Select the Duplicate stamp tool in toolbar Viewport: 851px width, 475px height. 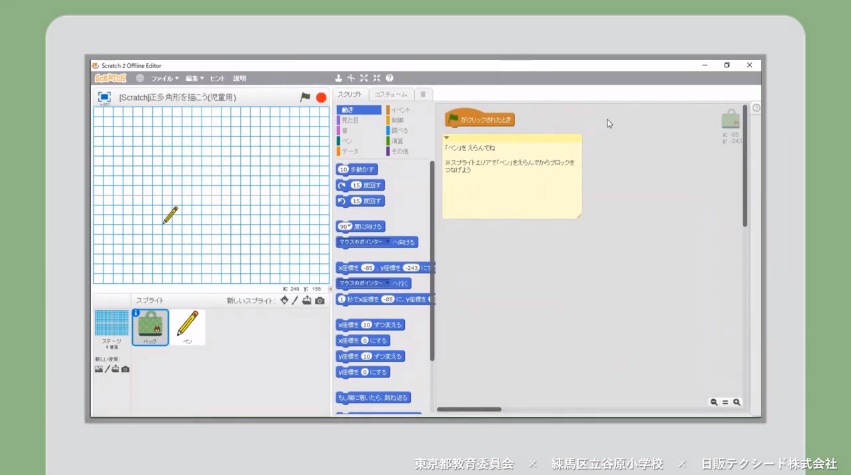[x=338, y=78]
